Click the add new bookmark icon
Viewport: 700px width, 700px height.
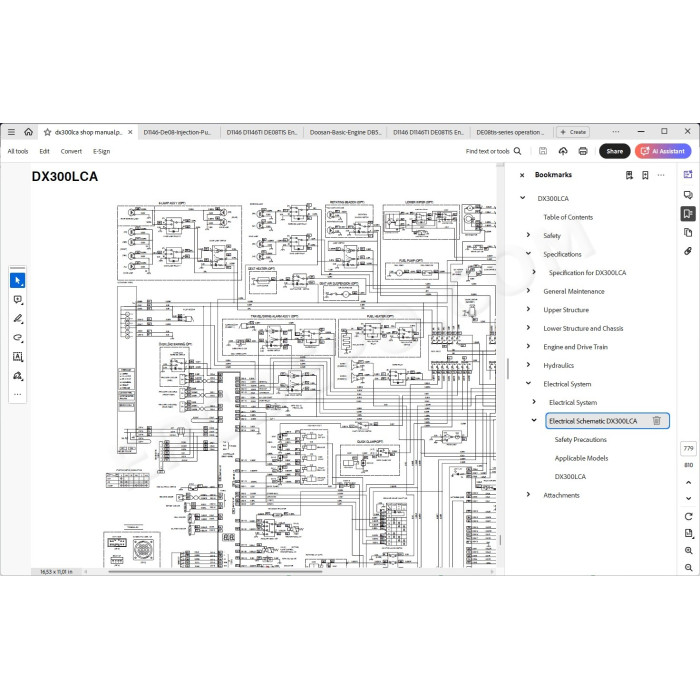tap(645, 175)
